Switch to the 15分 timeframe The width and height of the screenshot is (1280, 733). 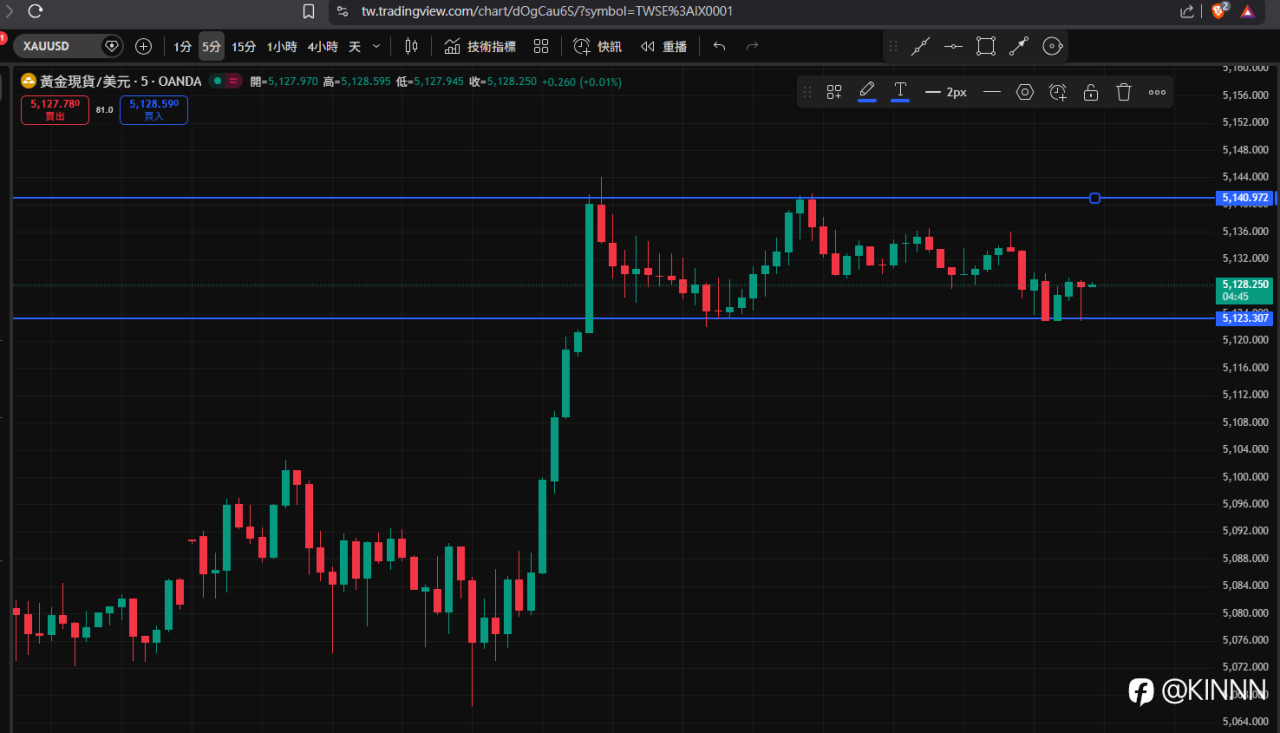click(244, 46)
